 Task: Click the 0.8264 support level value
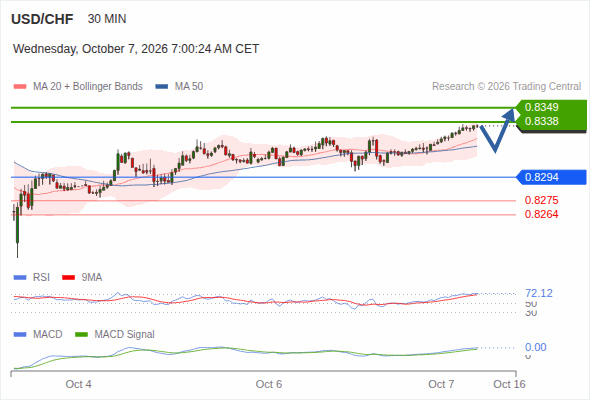pyautogui.click(x=541, y=214)
